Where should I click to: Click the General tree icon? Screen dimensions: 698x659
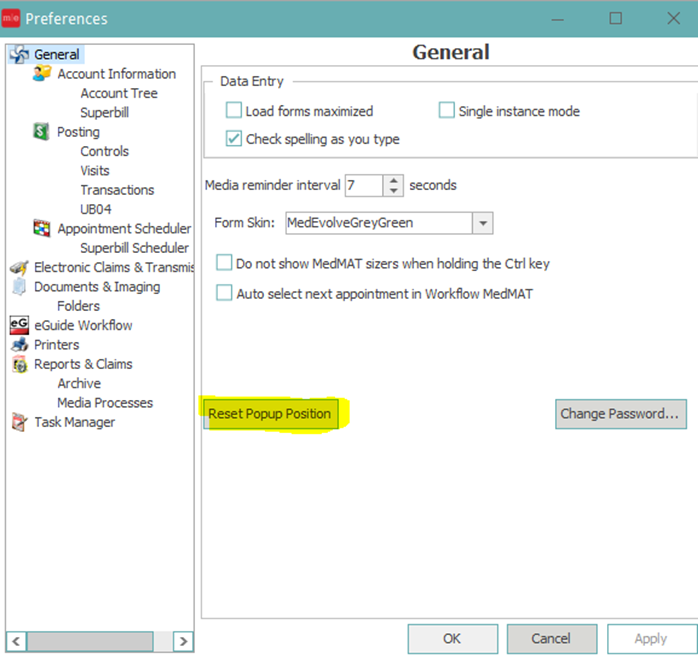[x=18, y=55]
